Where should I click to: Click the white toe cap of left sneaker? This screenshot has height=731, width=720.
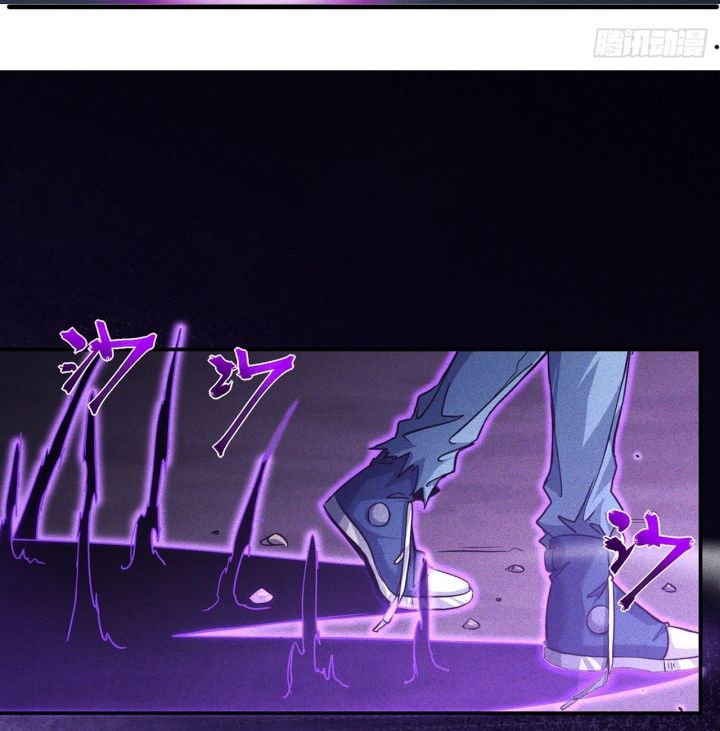(449, 588)
